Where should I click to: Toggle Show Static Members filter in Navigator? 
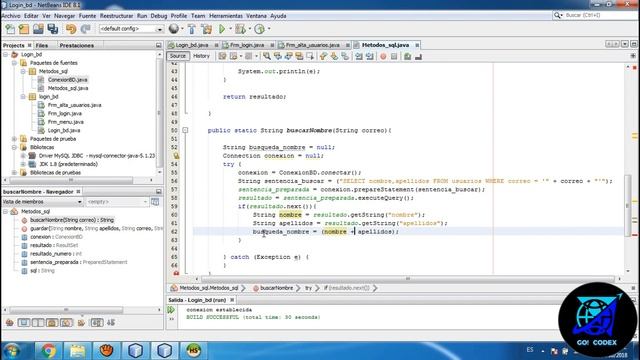click(x=38, y=323)
